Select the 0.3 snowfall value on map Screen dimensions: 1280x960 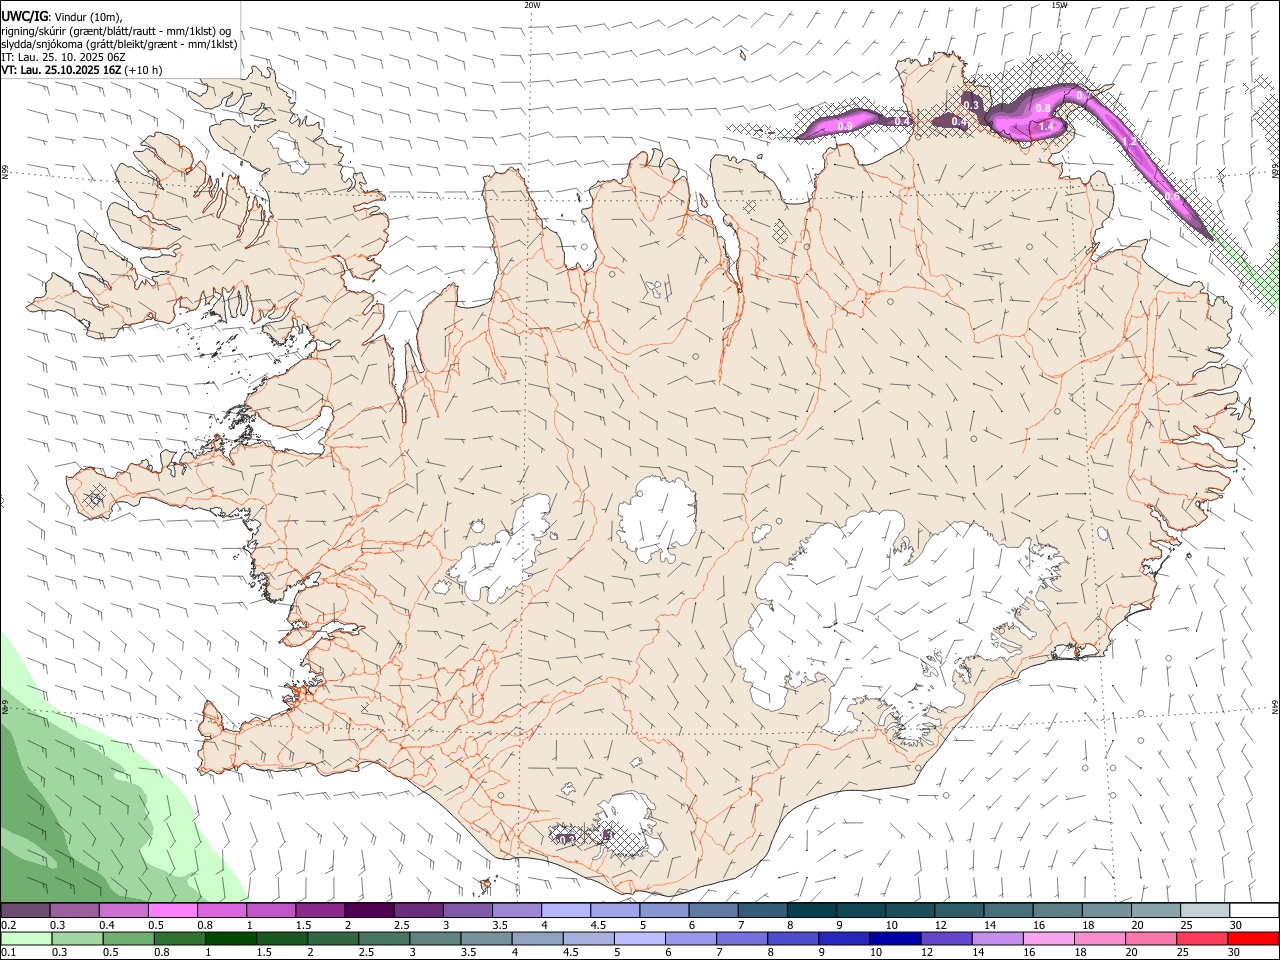(x=971, y=105)
